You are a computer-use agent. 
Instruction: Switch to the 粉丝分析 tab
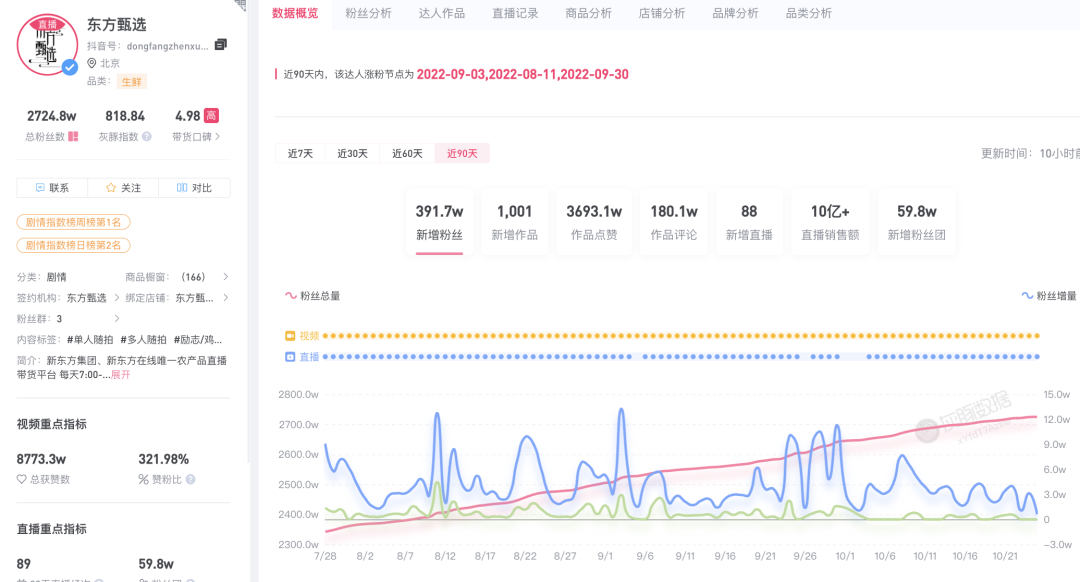point(368,14)
